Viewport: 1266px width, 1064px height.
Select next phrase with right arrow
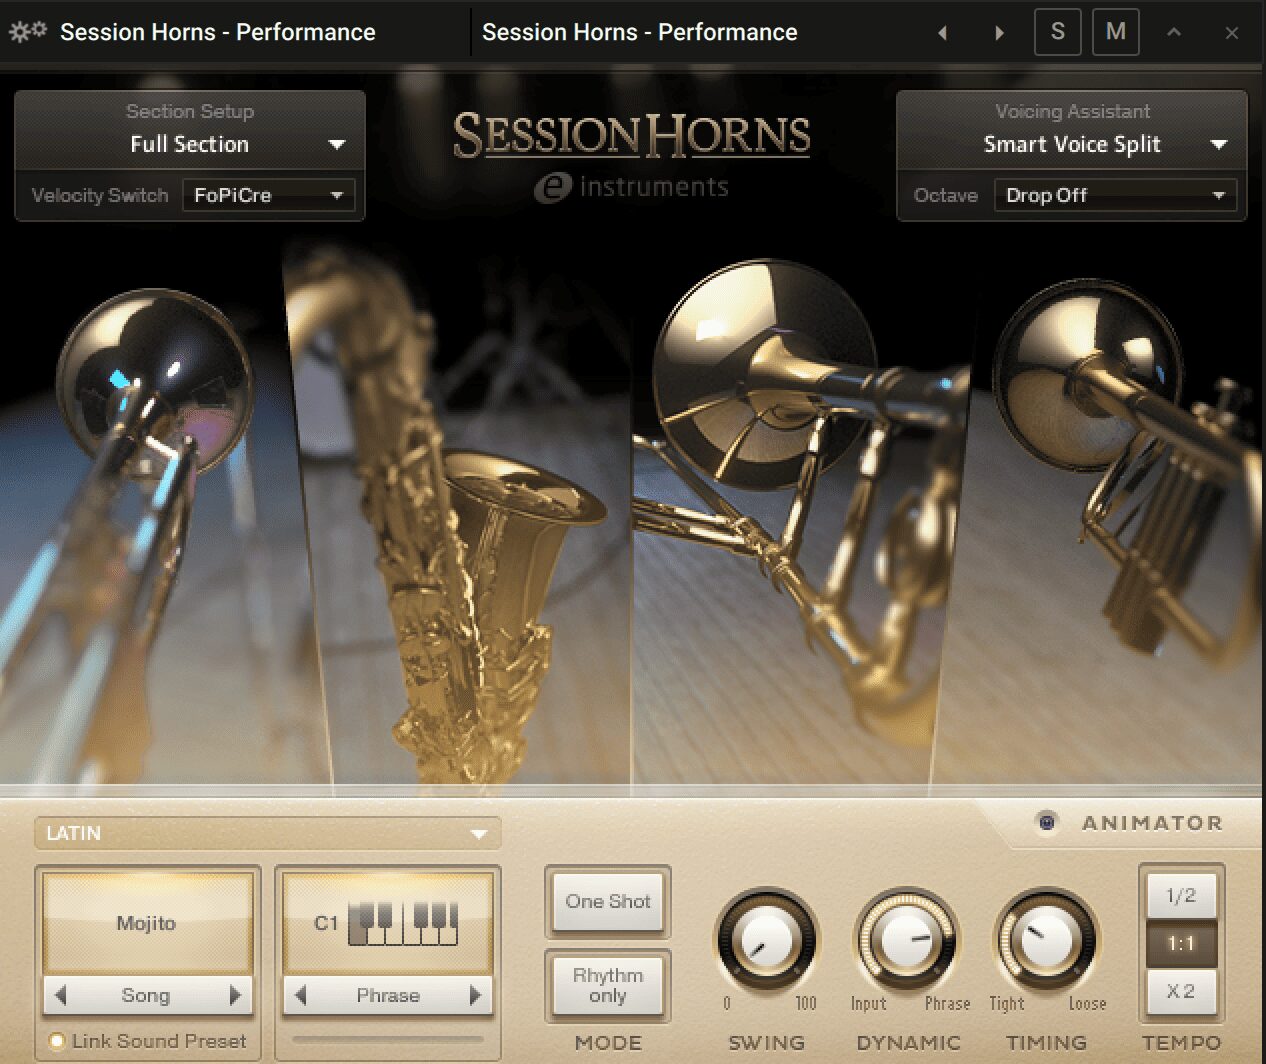click(476, 995)
